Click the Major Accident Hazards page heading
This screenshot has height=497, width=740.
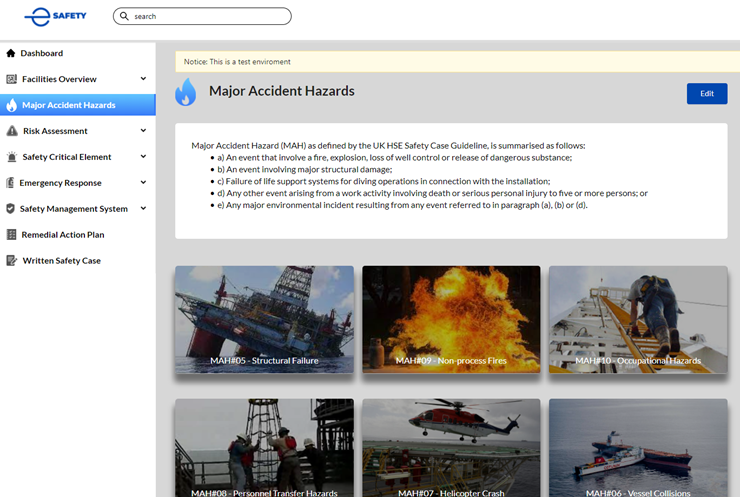[x=282, y=91]
